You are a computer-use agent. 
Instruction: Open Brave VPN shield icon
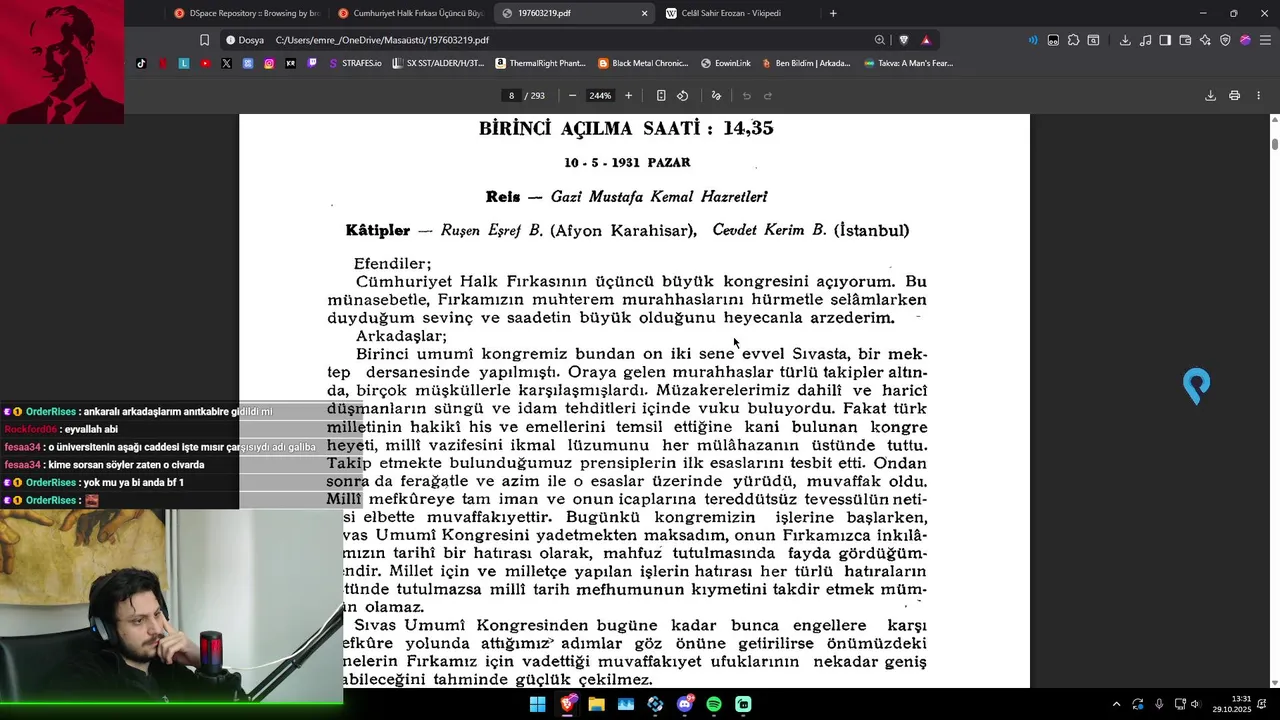click(1225, 40)
